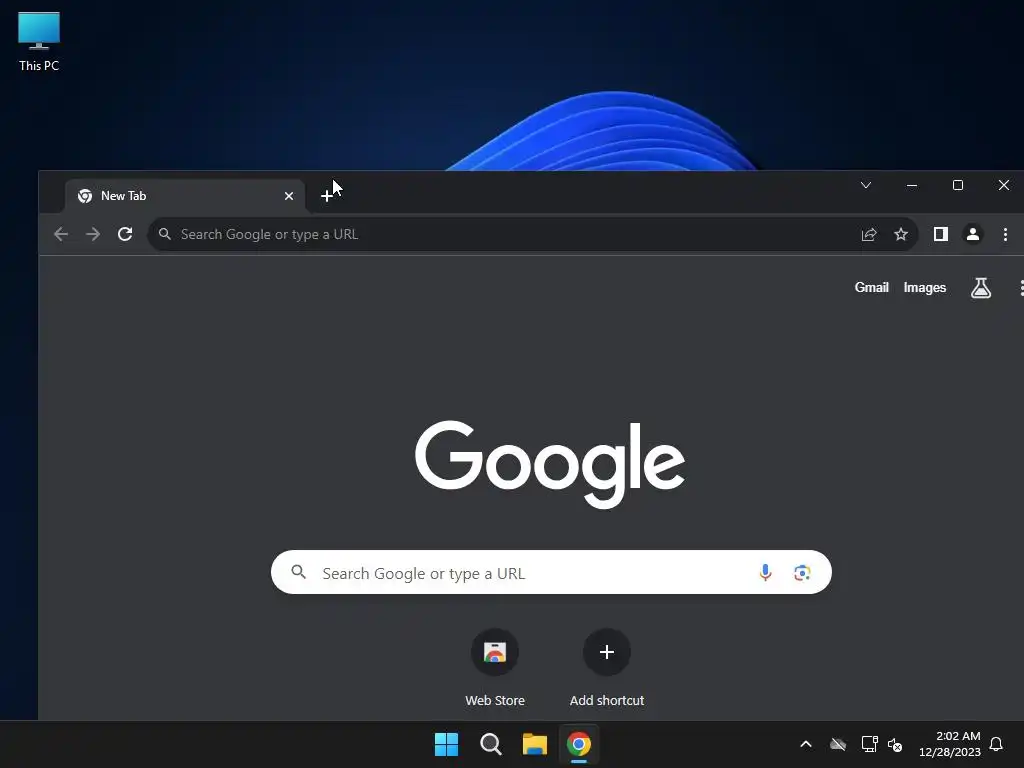Screen dimensions: 1024x768
Task: Click the Add shortcut label
Action: 607,700
